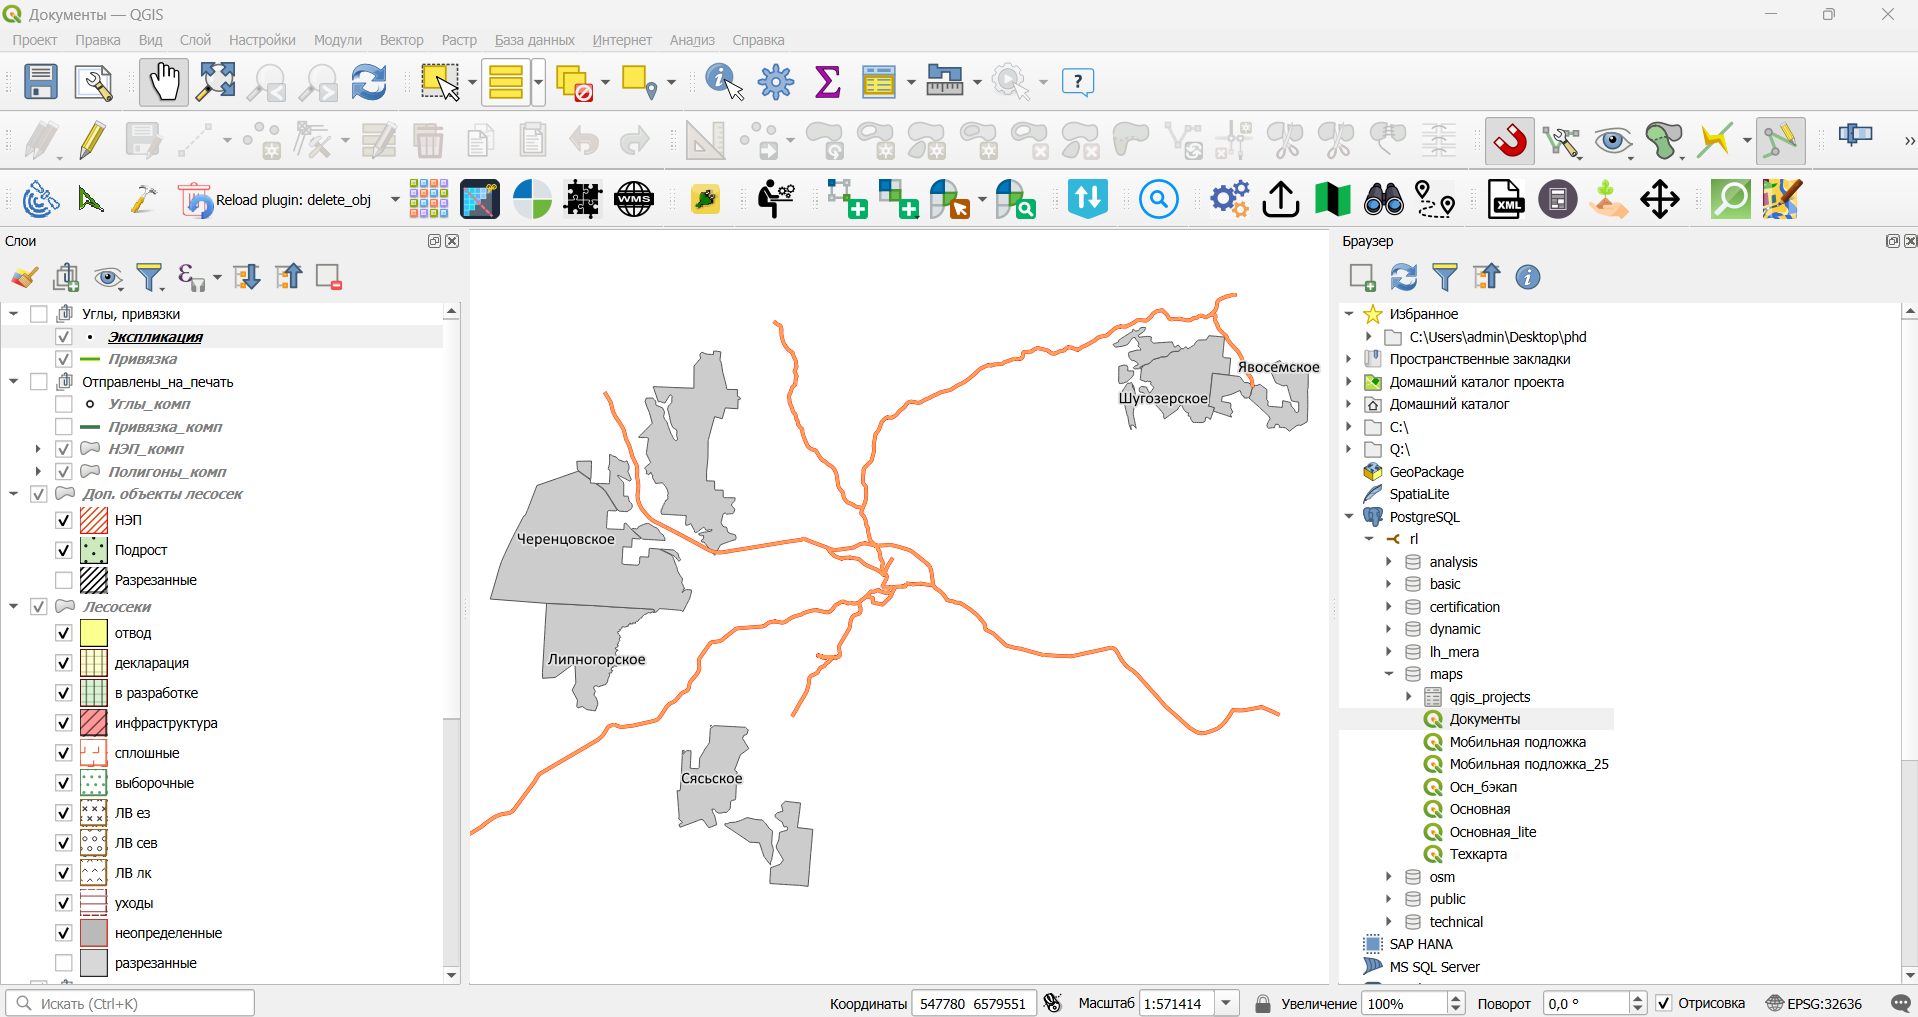1918x1017 pixels.
Task: Click the Statistical Summary sigma icon
Action: [828, 82]
